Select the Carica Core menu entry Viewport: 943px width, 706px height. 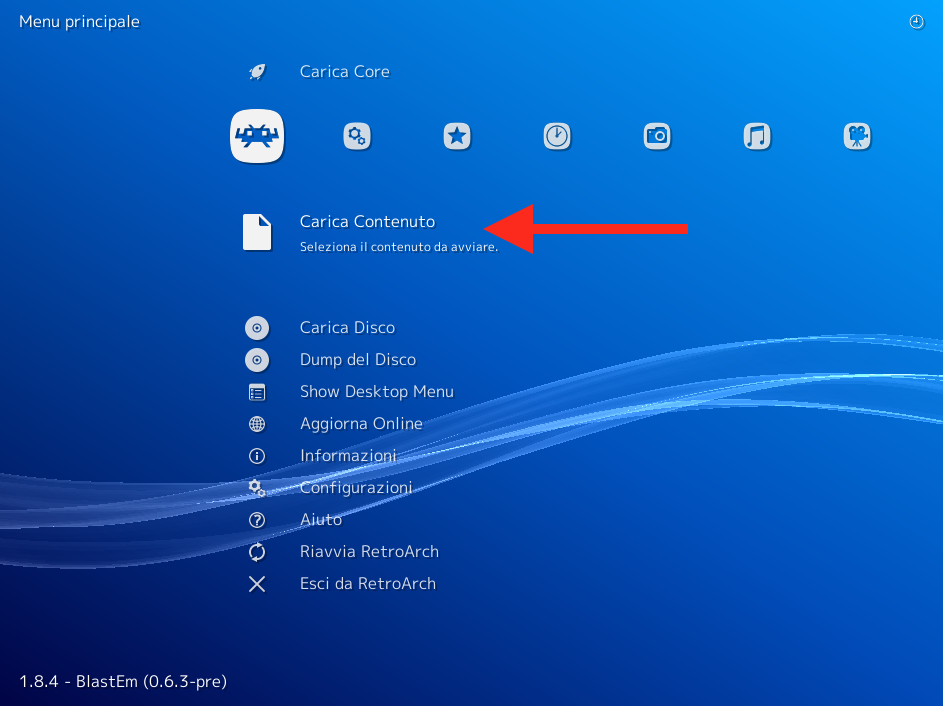coord(345,72)
